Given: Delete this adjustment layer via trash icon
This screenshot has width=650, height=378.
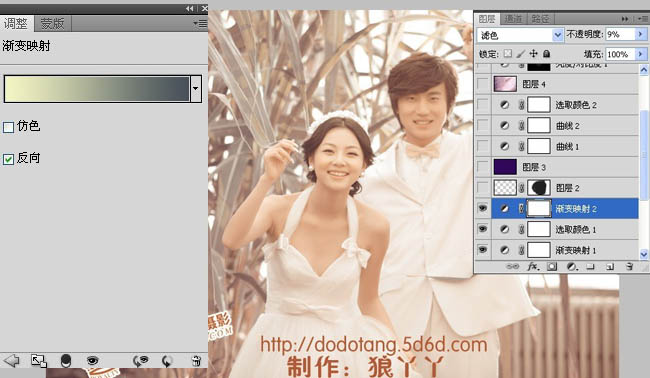Looking at the screenshot, I should (196, 361).
